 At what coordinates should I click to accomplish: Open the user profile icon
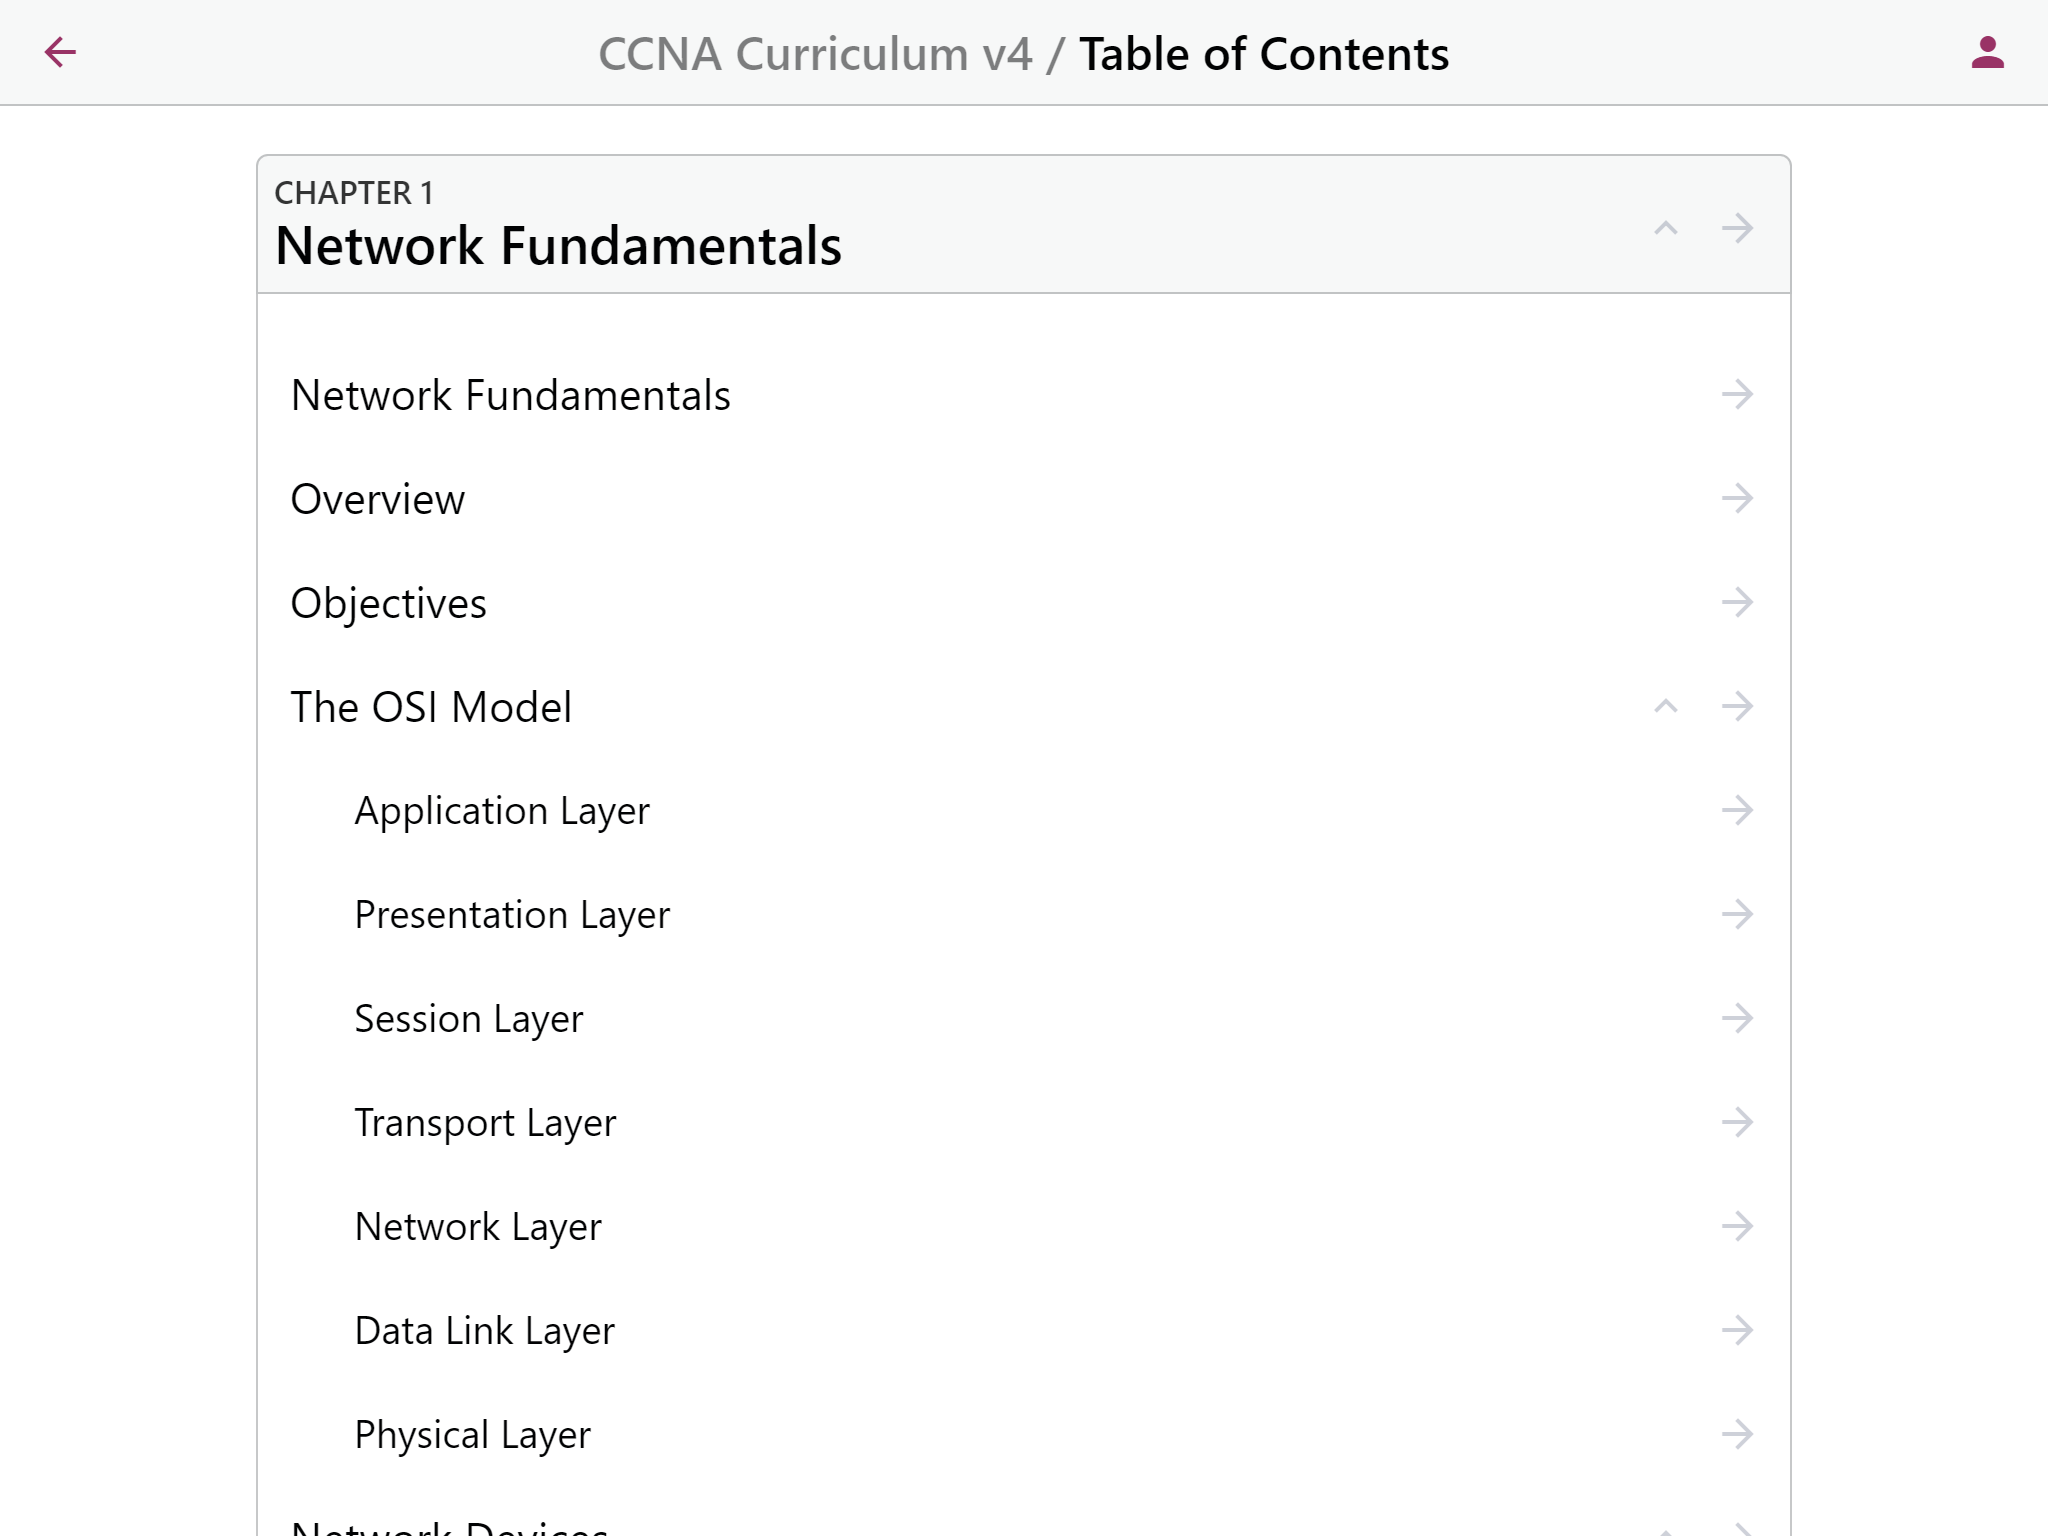click(x=1987, y=52)
